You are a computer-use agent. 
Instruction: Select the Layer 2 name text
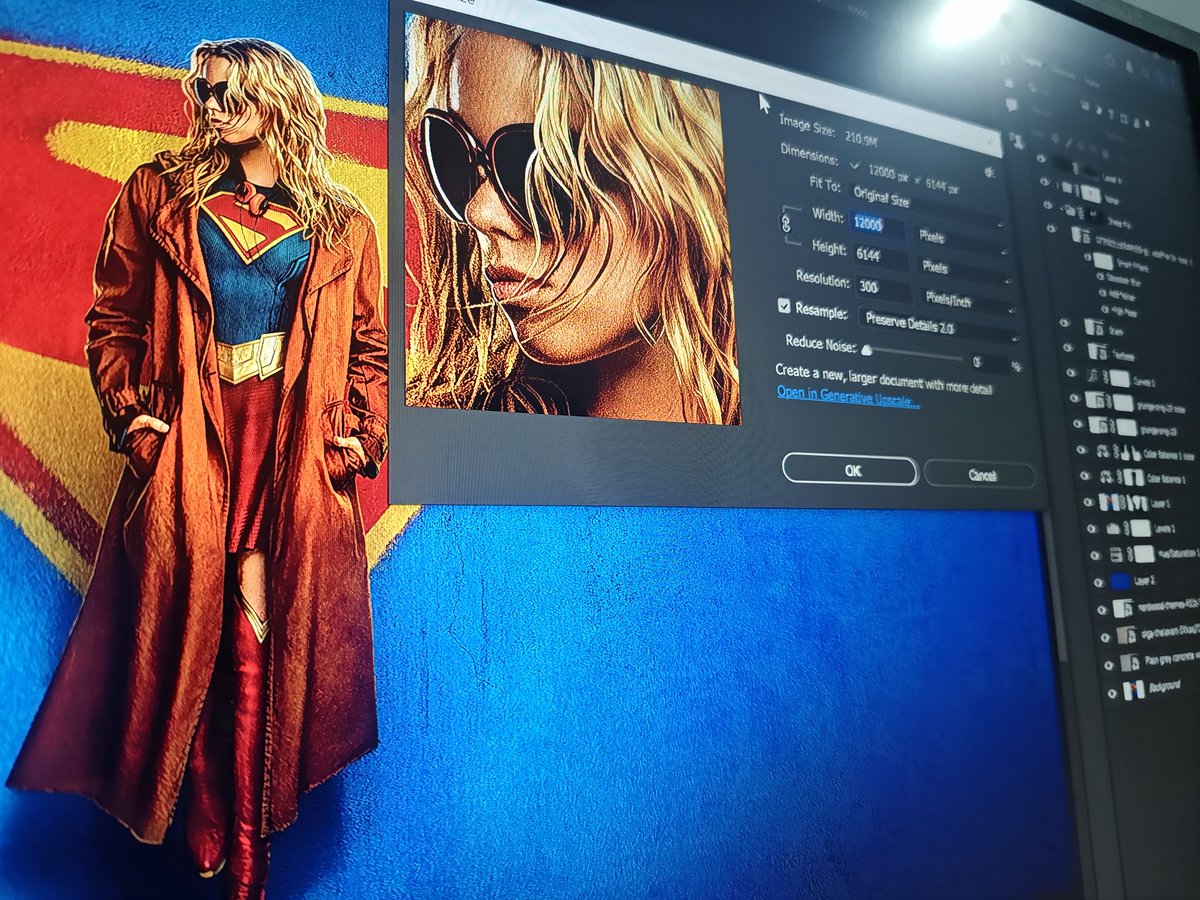[1145, 580]
